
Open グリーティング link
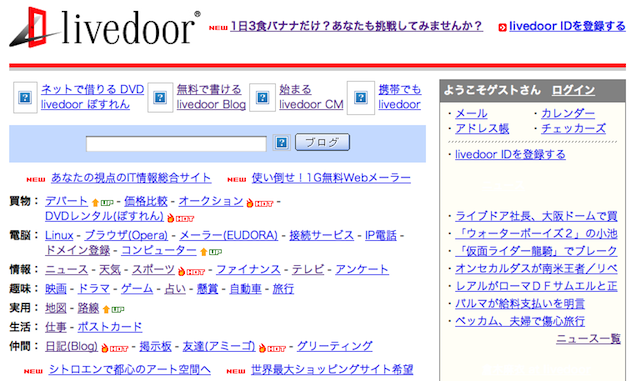335,347
